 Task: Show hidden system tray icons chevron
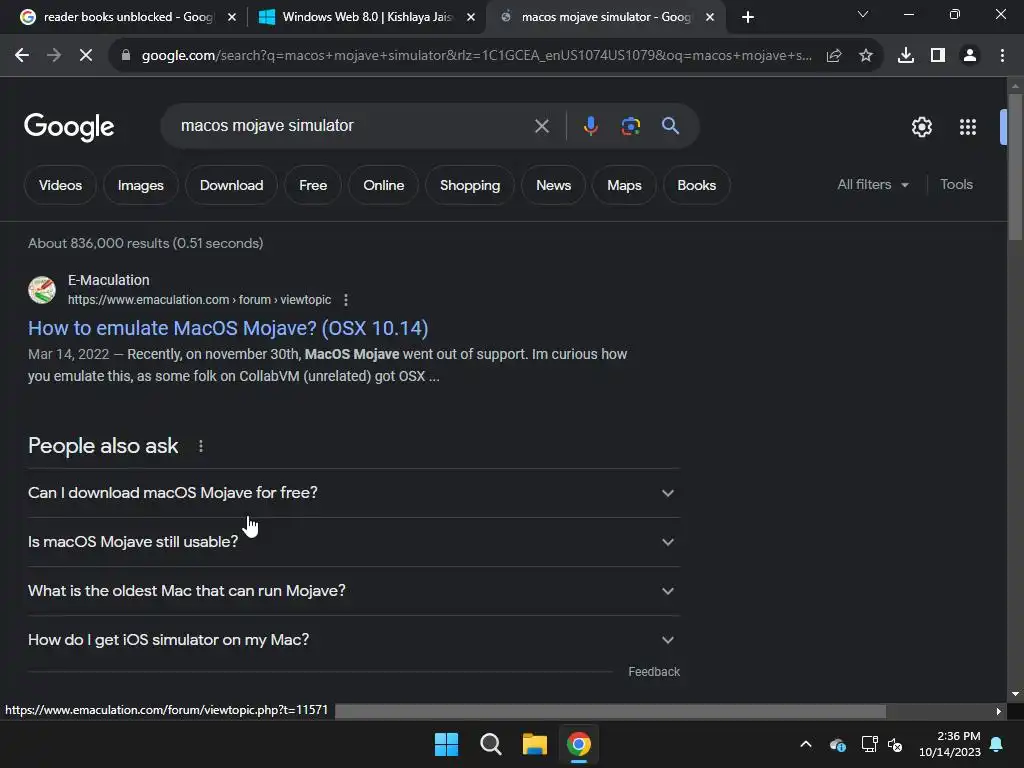[x=806, y=744]
